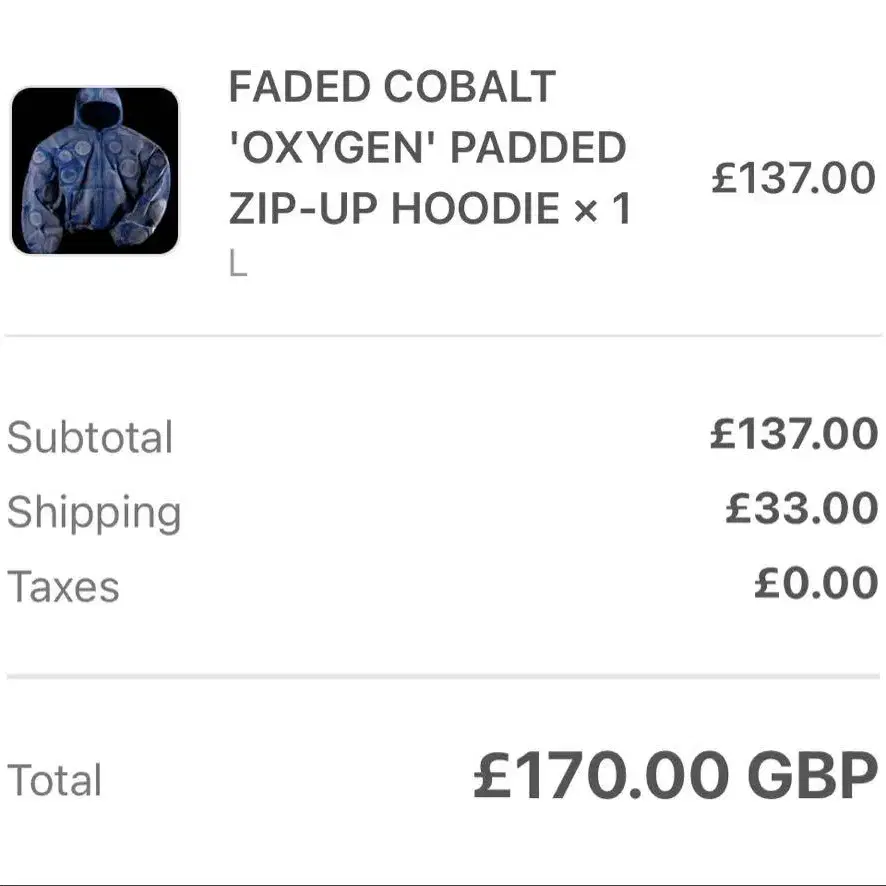Click the £137.00 price beside the product title
Screen dimensions: 886x886
793,178
